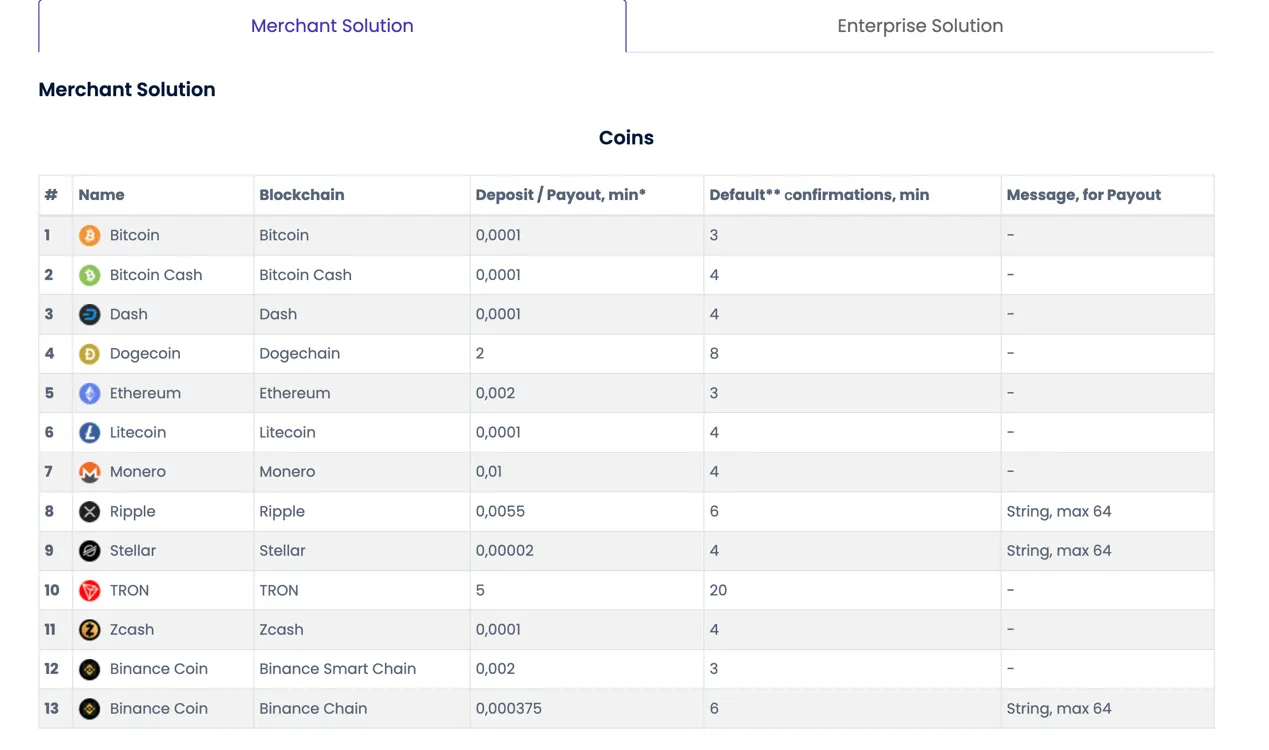Screen dimensions: 1269x750
Task: Click Dogecoin's minimum deposit value 2
Action: [x=480, y=354]
